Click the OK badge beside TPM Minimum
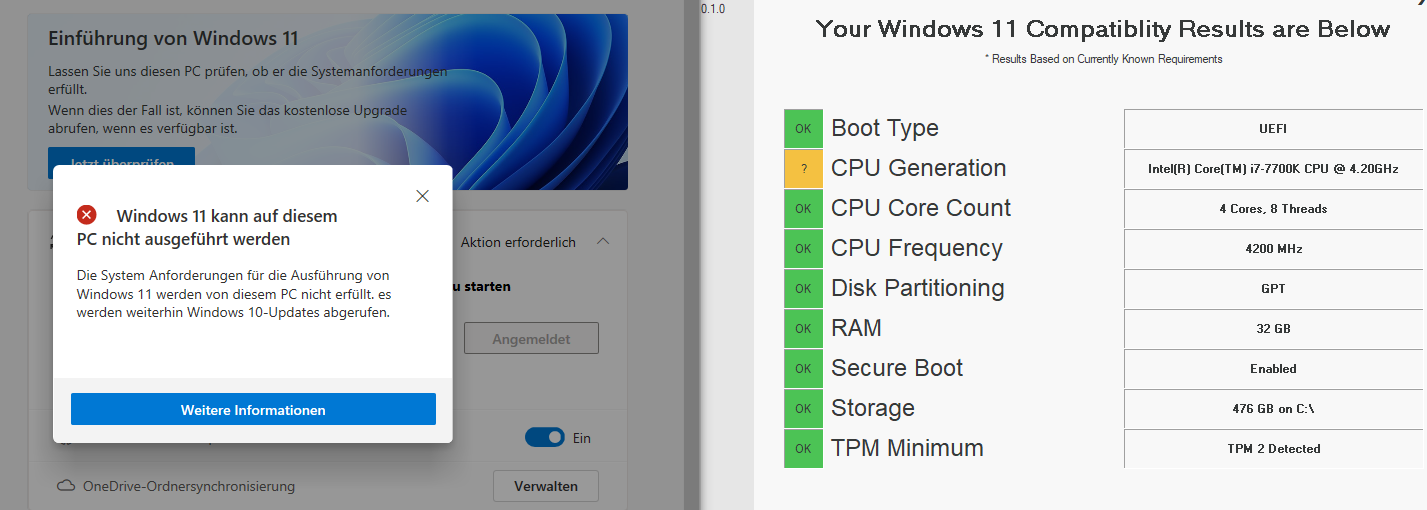This screenshot has height=510, width=1427. [x=803, y=449]
